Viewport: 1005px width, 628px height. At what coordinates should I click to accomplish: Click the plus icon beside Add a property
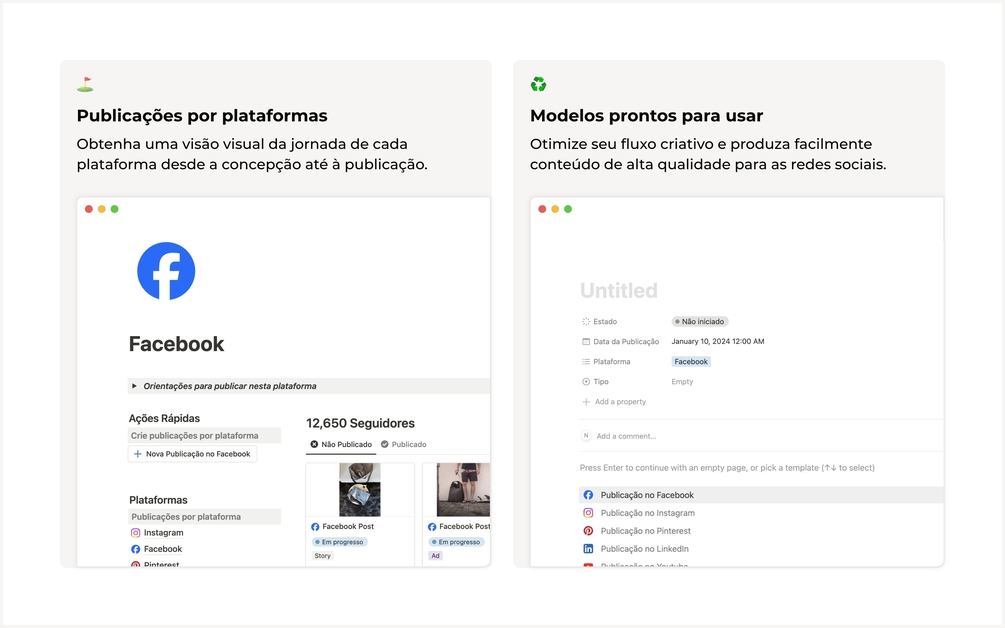click(586, 402)
